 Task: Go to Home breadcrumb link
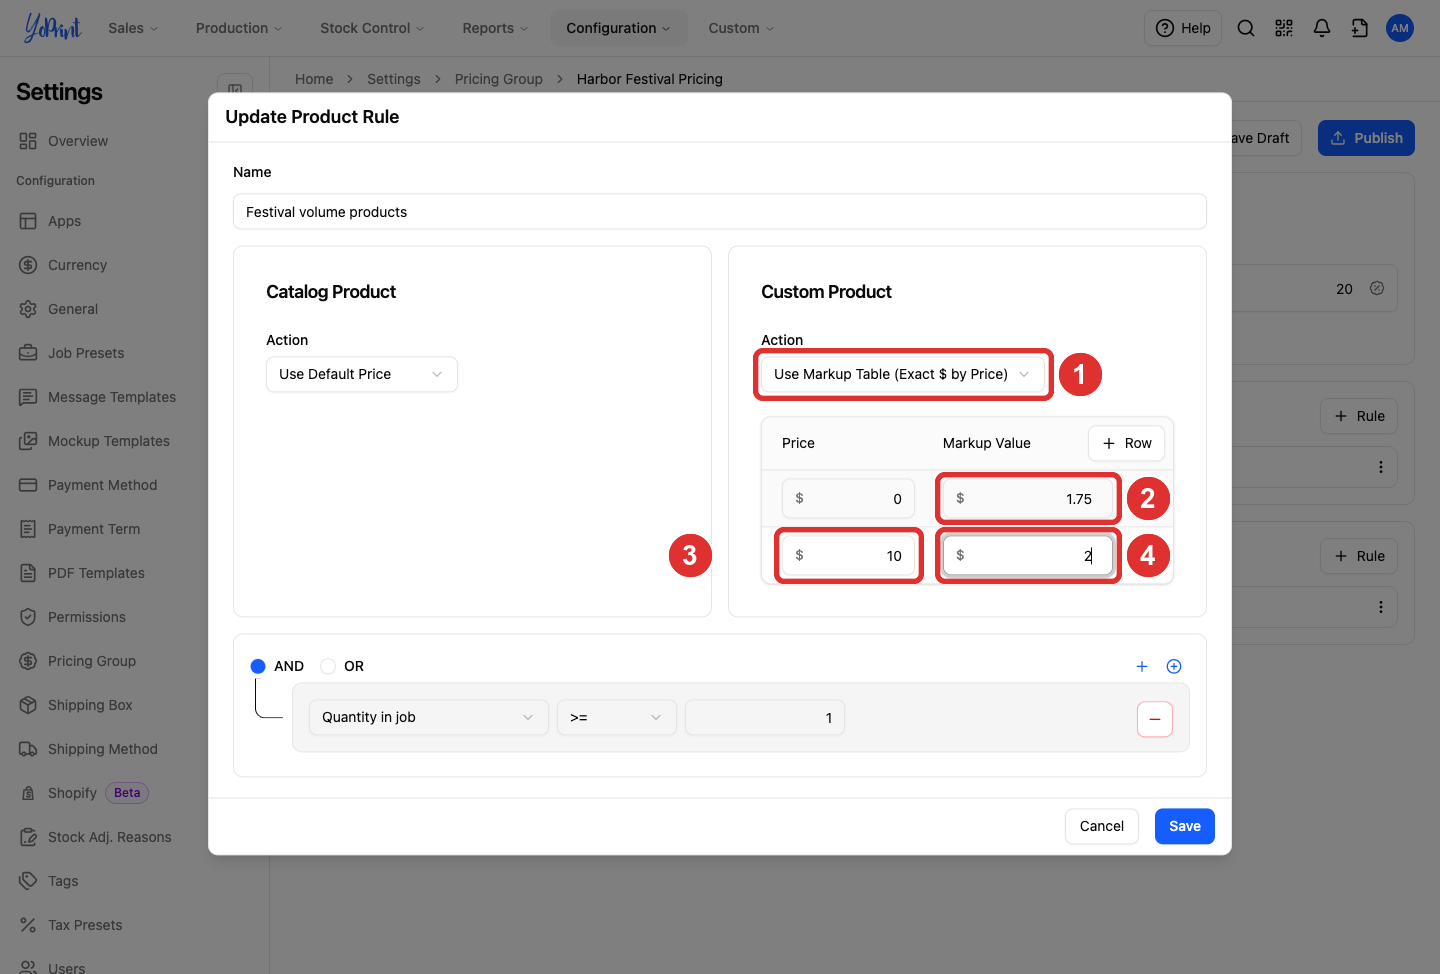(314, 79)
